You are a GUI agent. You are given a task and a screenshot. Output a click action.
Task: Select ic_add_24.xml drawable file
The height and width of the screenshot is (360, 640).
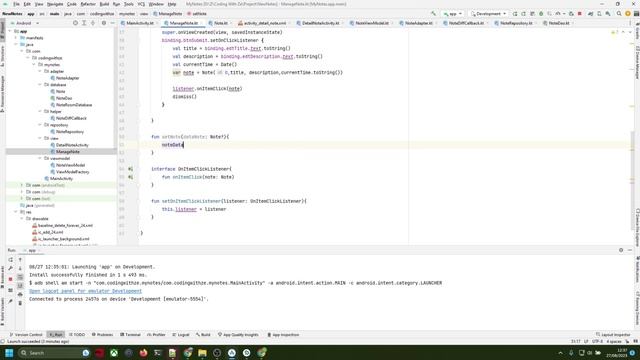[x=51, y=232]
